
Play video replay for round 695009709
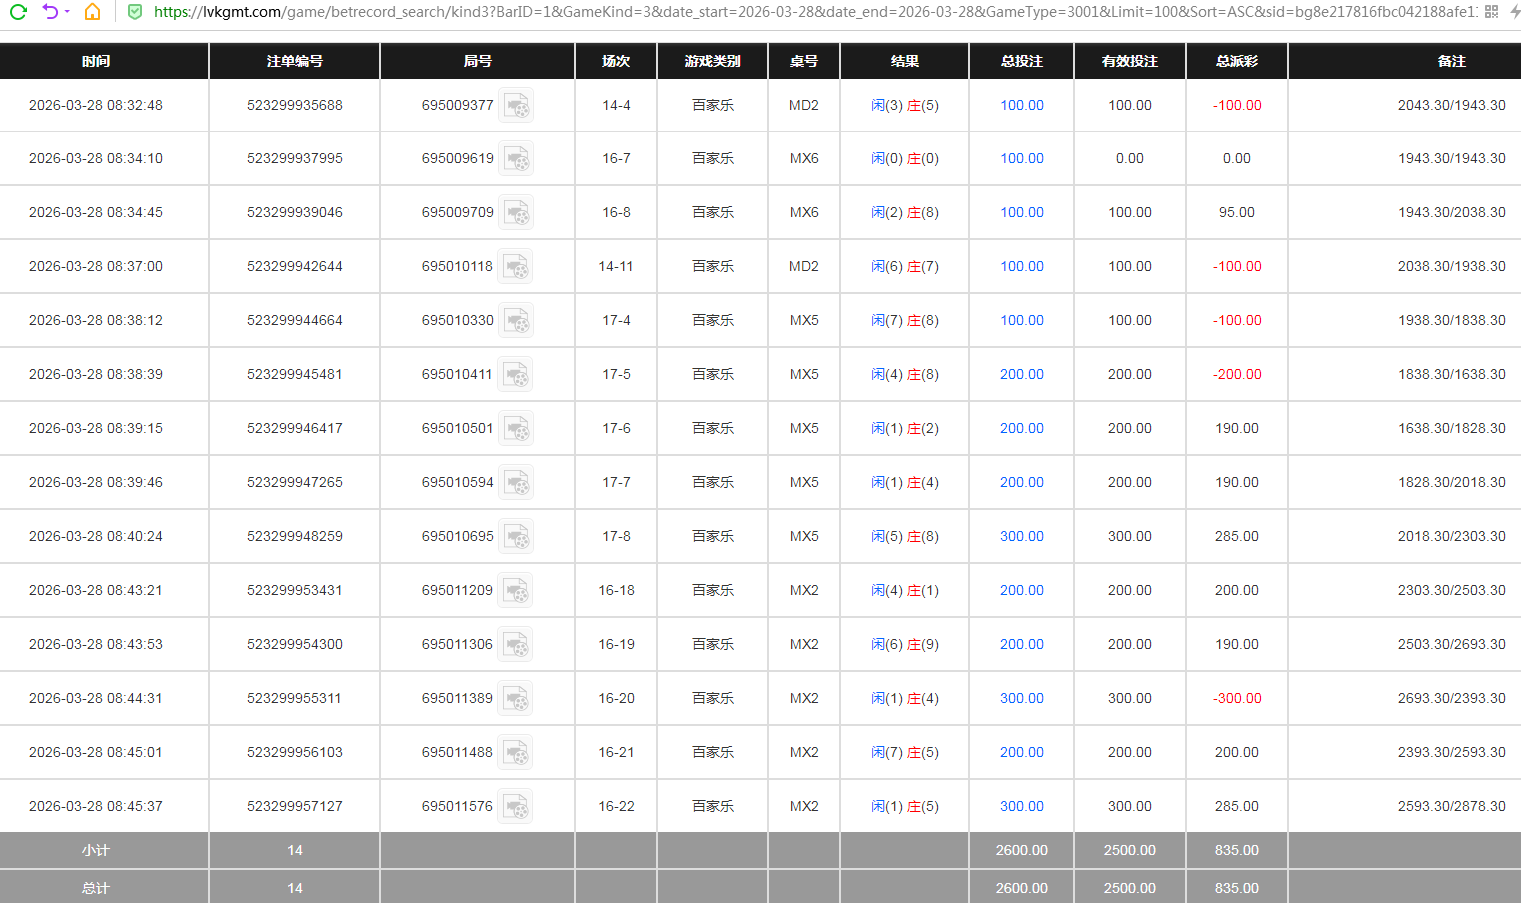[x=516, y=213]
